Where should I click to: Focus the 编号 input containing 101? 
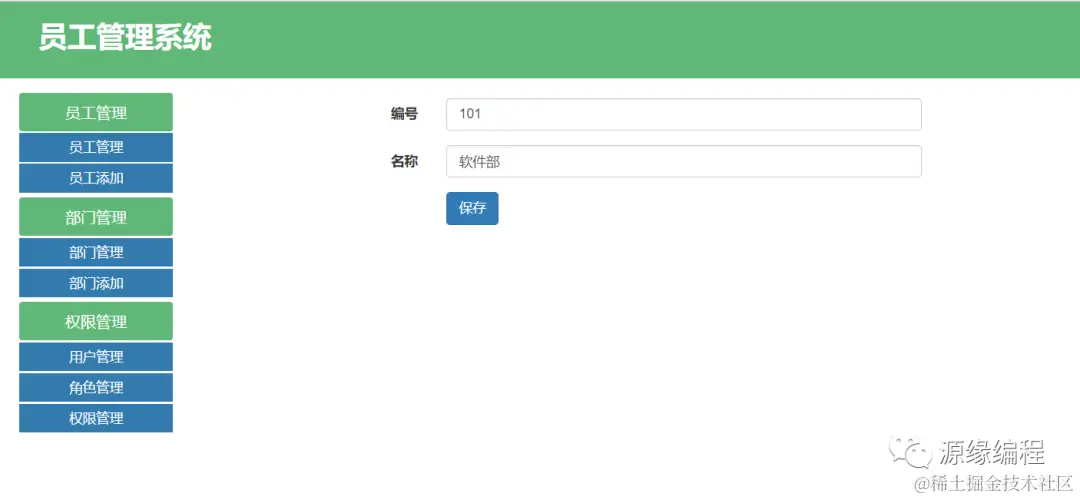click(683, 114)
